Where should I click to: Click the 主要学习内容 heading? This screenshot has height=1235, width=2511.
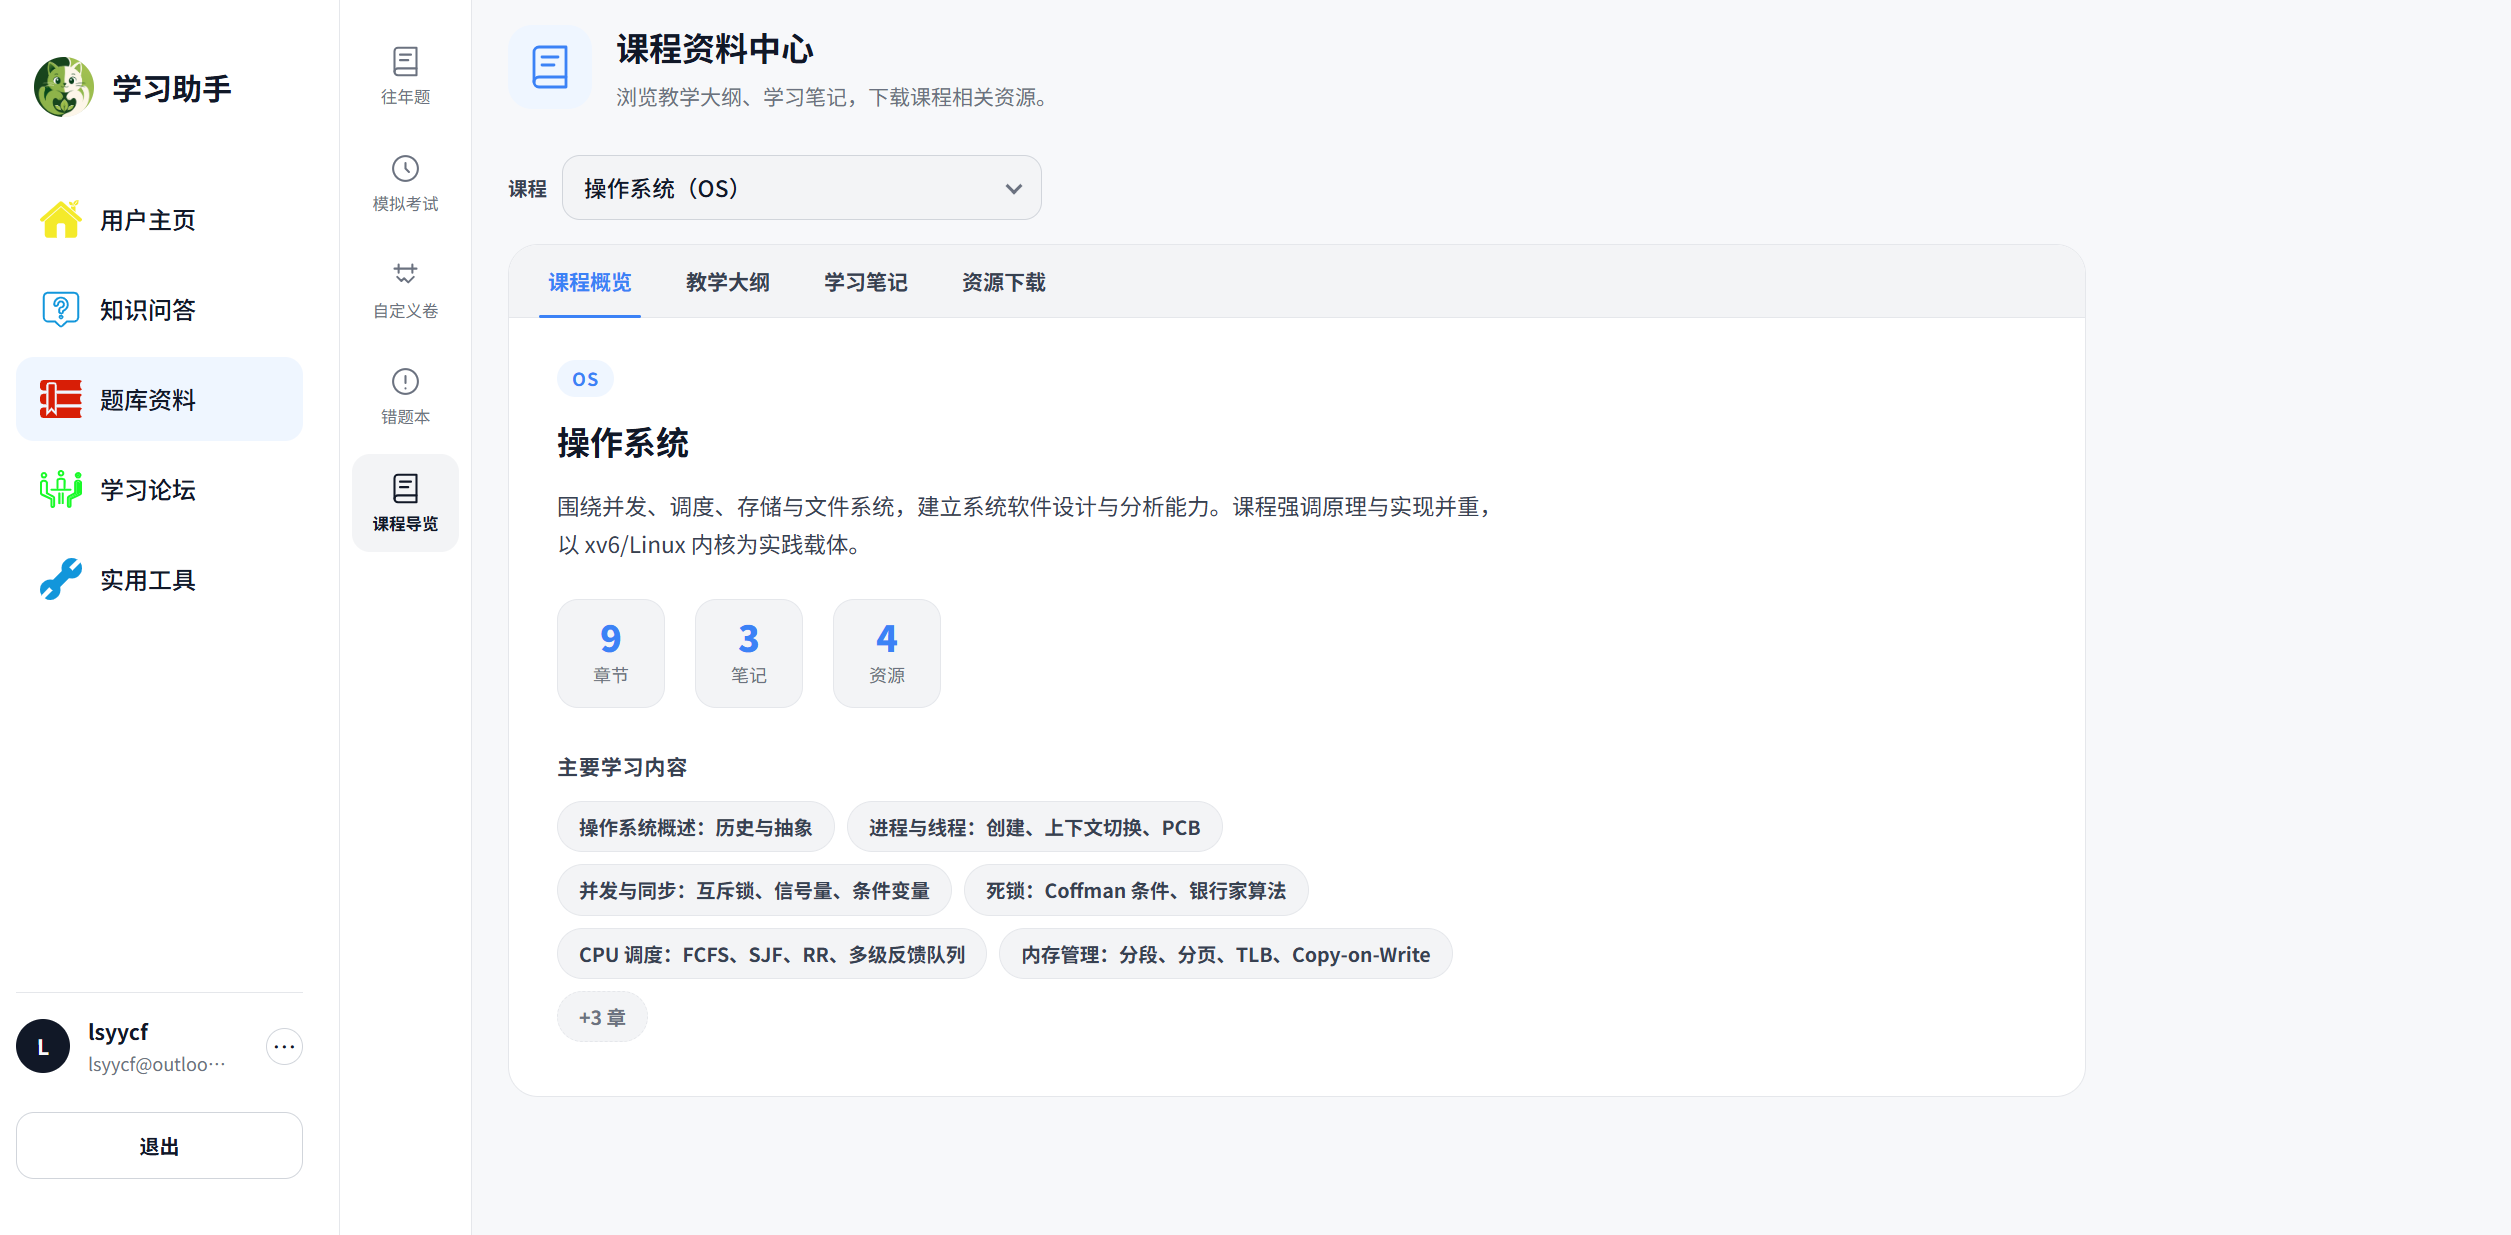pyautogui.click(x=622, y=767)
